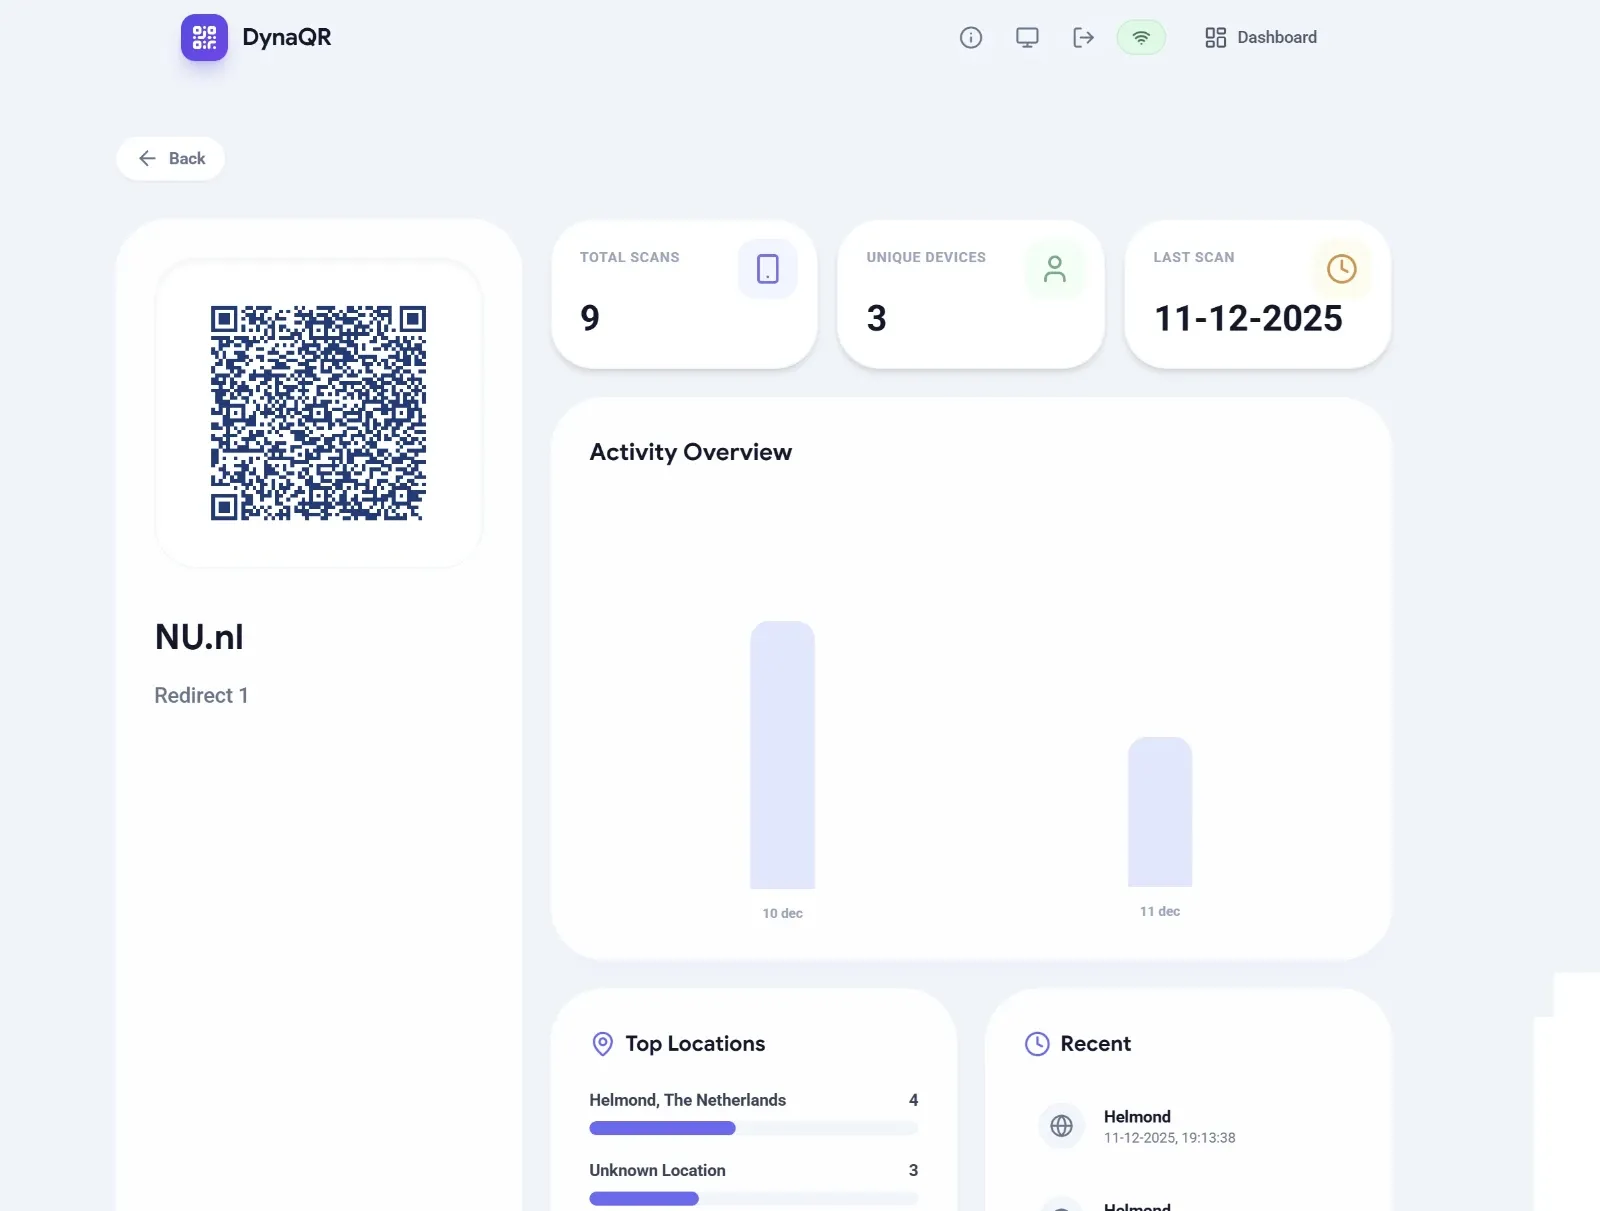Image resolution: width=1600 pixels, height=1211 pixels.
Task: Go back with the Back button
Action: tap(171, 159)
